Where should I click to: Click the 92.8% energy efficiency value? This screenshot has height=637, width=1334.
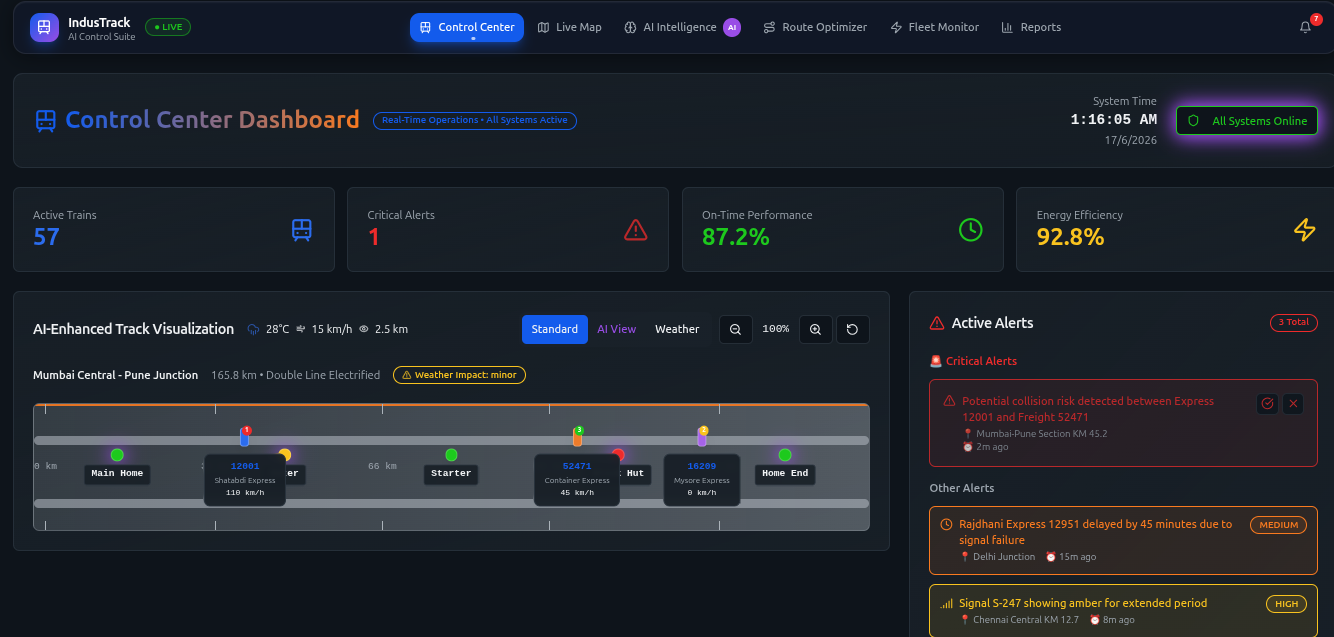click(1070, 237)
